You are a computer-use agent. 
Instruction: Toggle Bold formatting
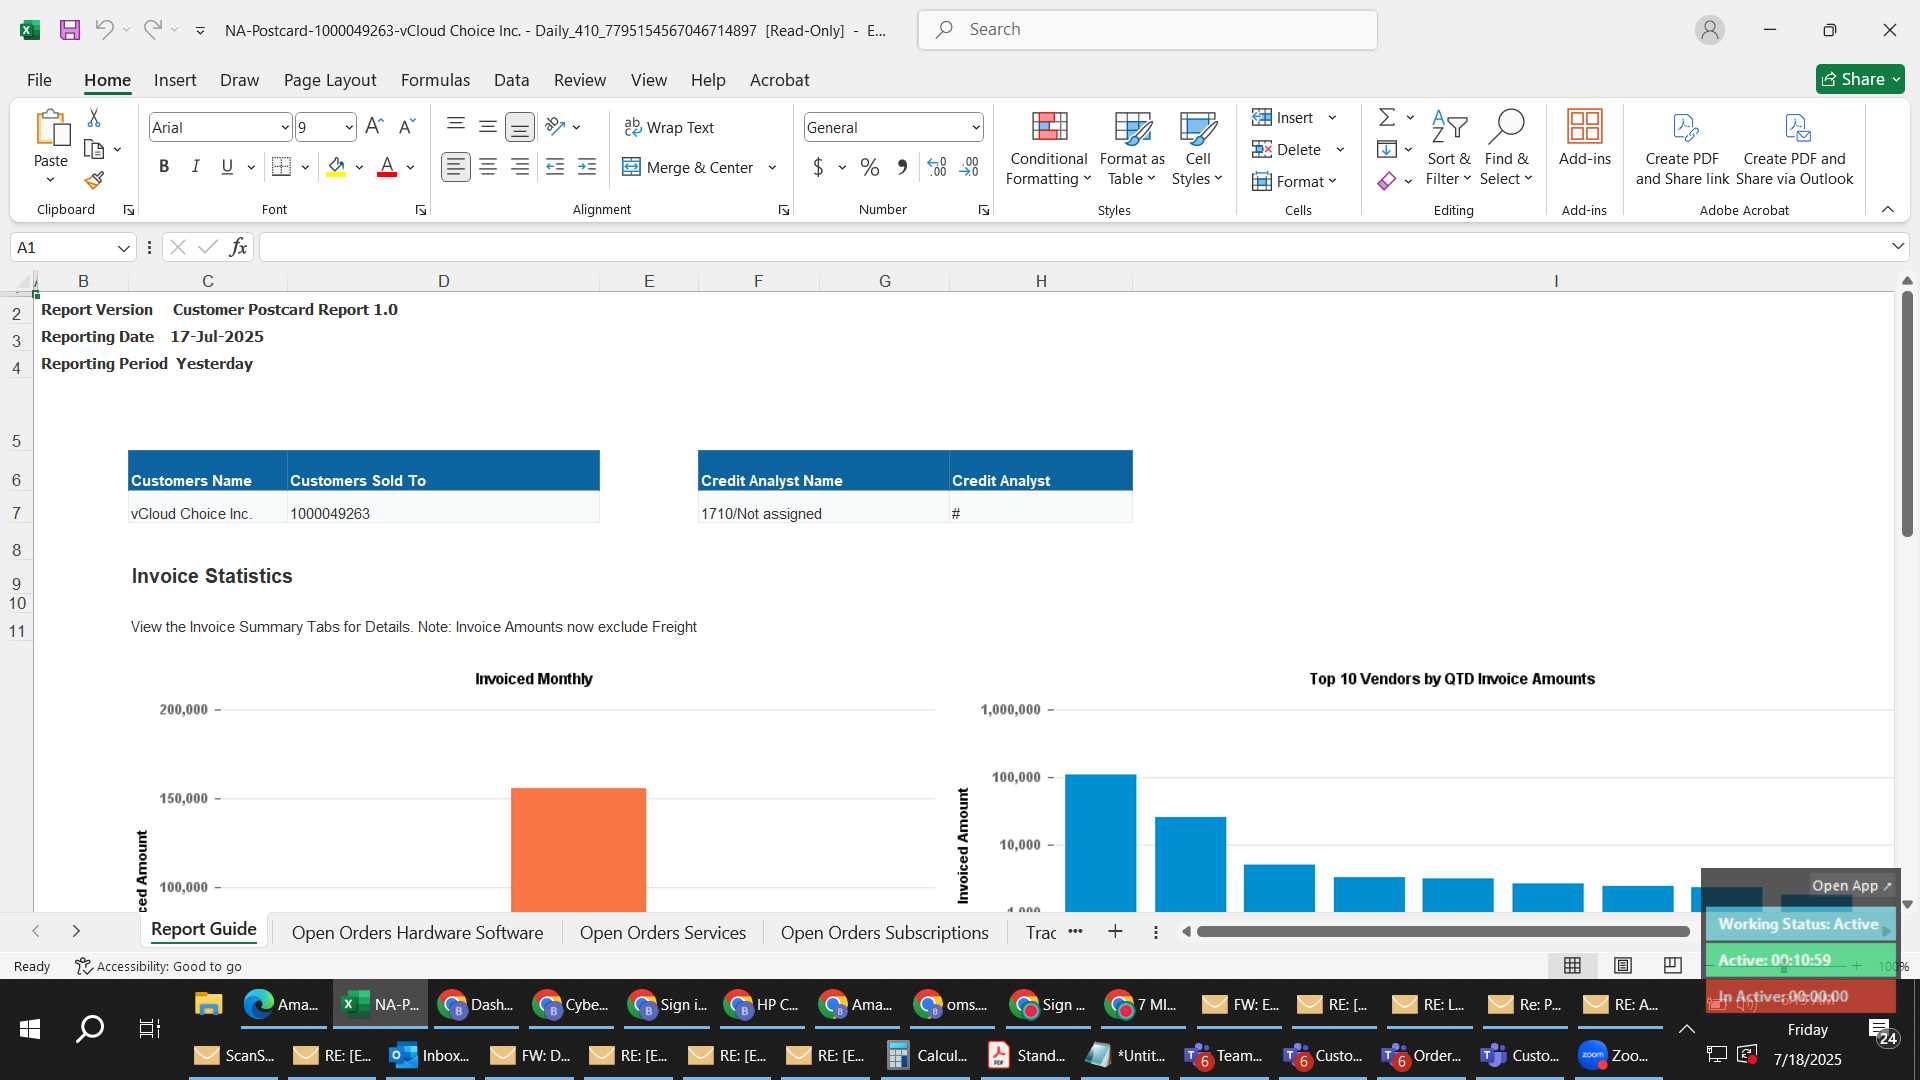164,168
